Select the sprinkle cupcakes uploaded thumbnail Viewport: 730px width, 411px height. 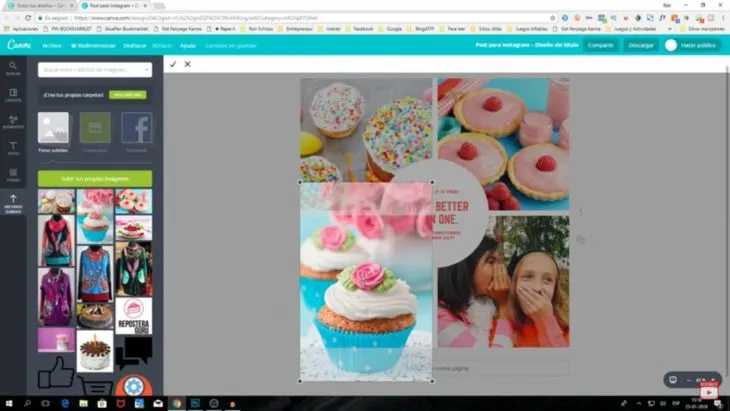coord(56,201)
